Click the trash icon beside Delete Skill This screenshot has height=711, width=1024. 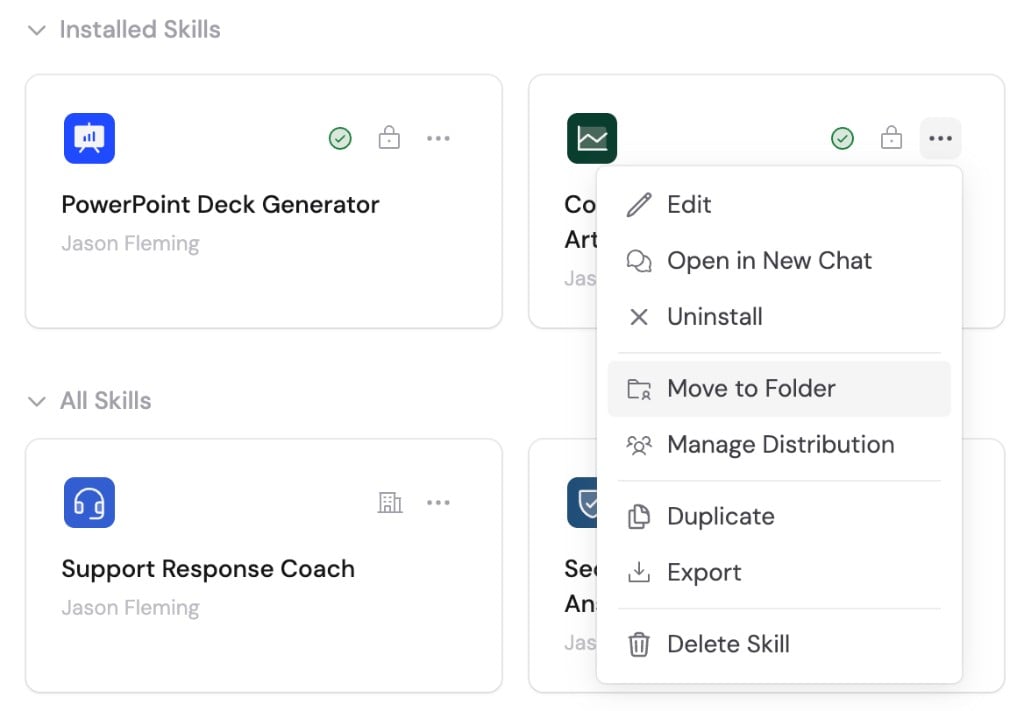[x=639, y=644]
